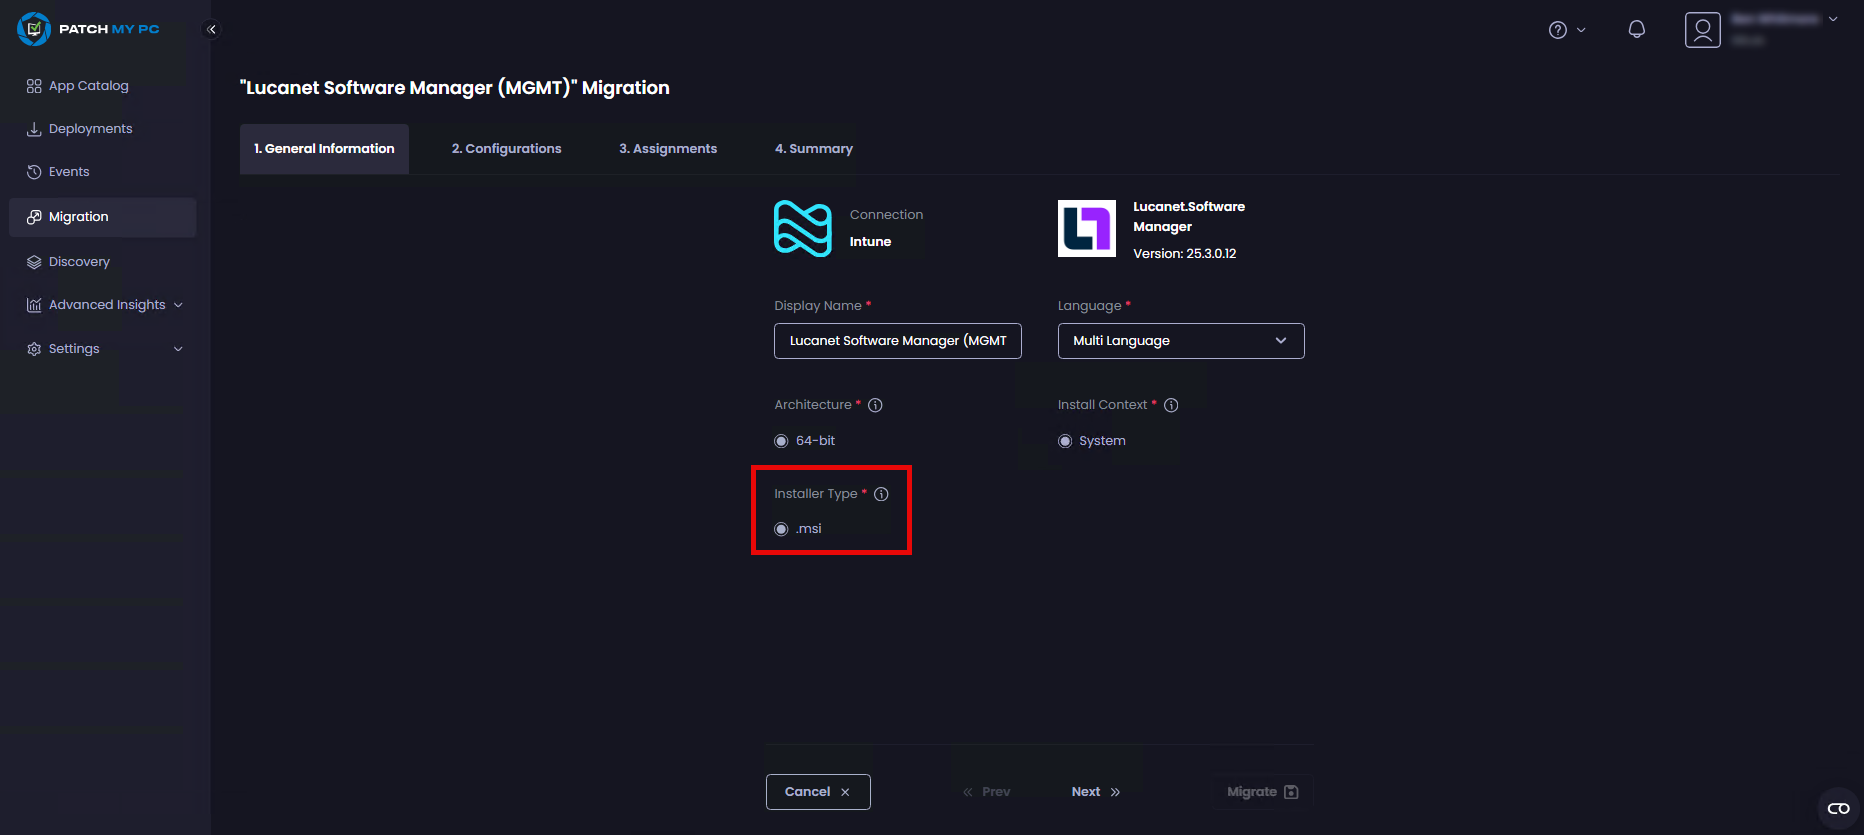Edit the Display Name field
Image resolution: width=1864 pixels, height=835 pixels.
(898, 341)
